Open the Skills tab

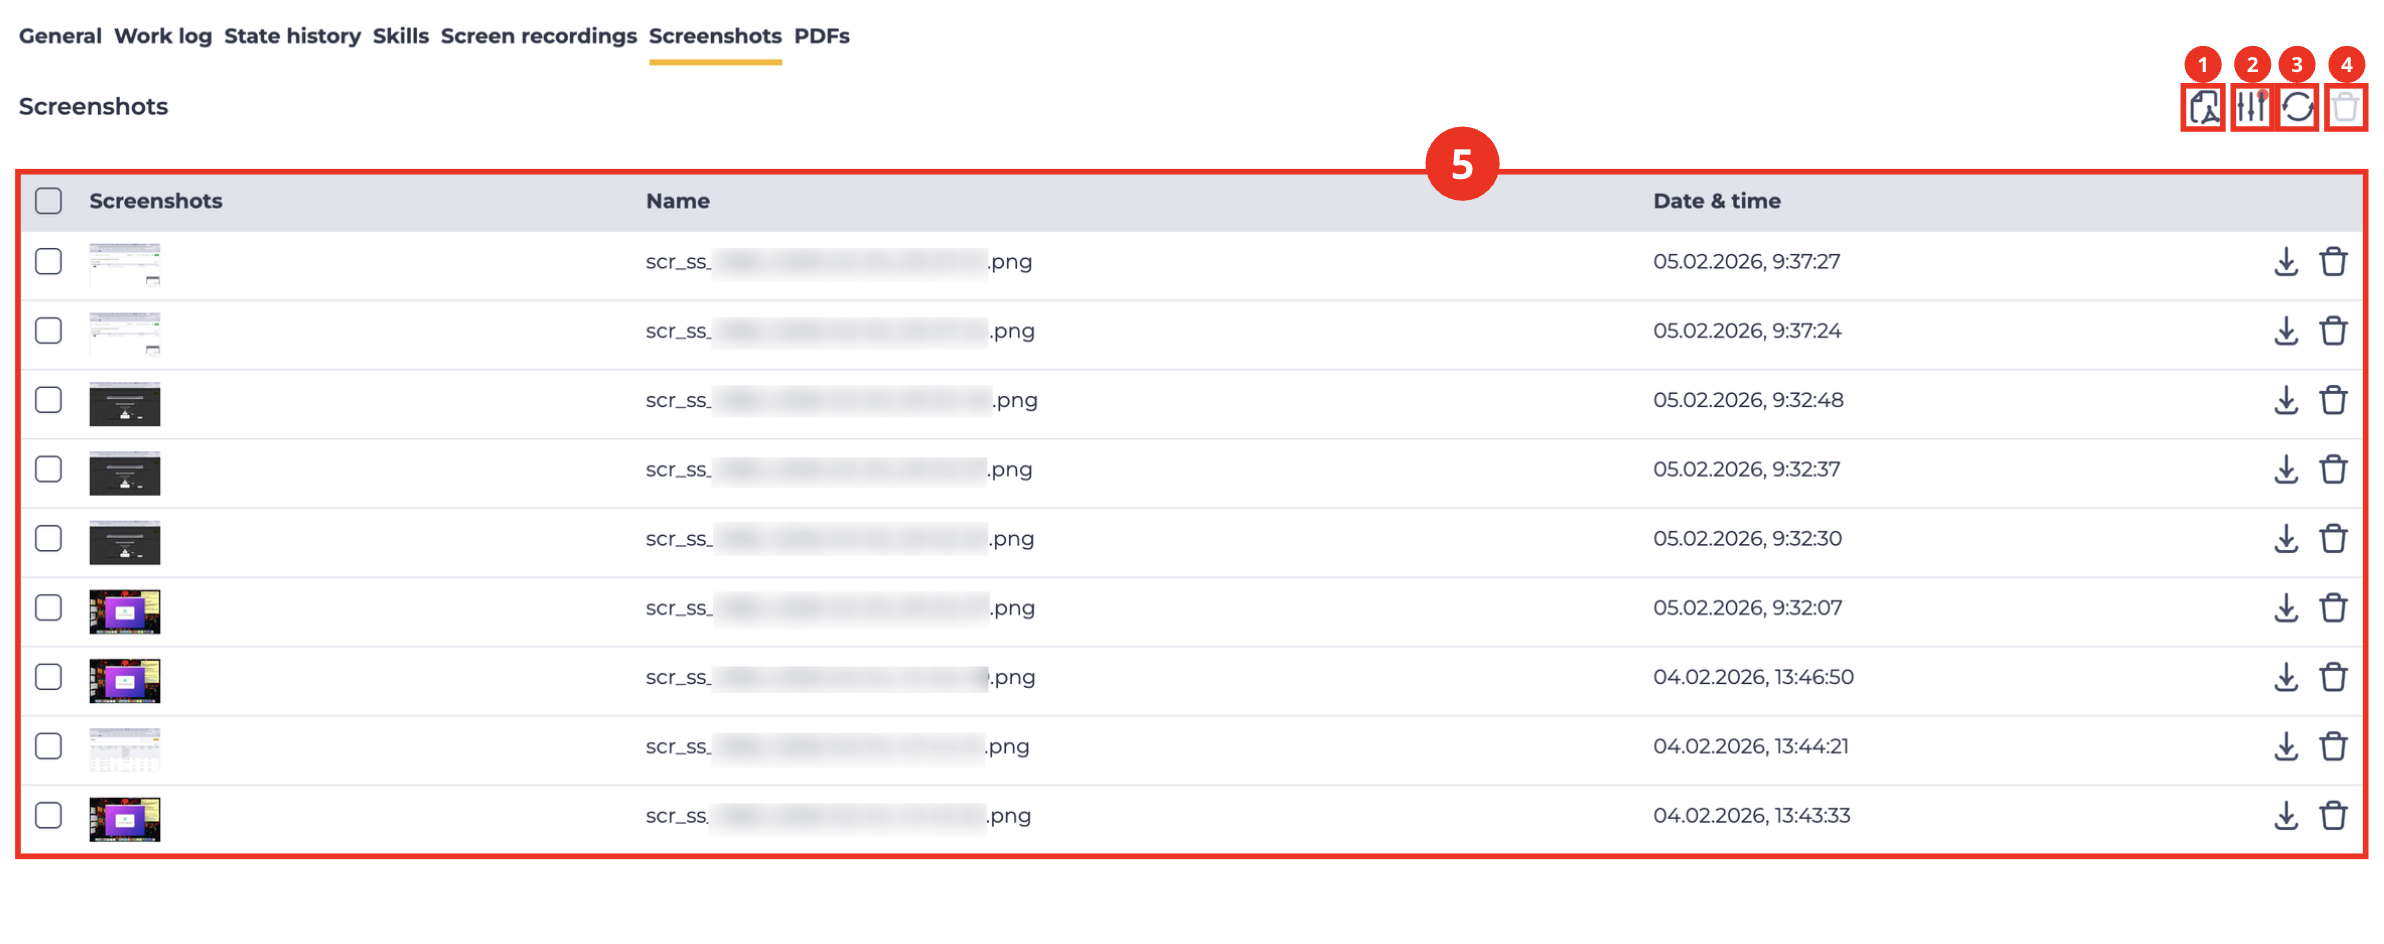(x=401, y=36)
